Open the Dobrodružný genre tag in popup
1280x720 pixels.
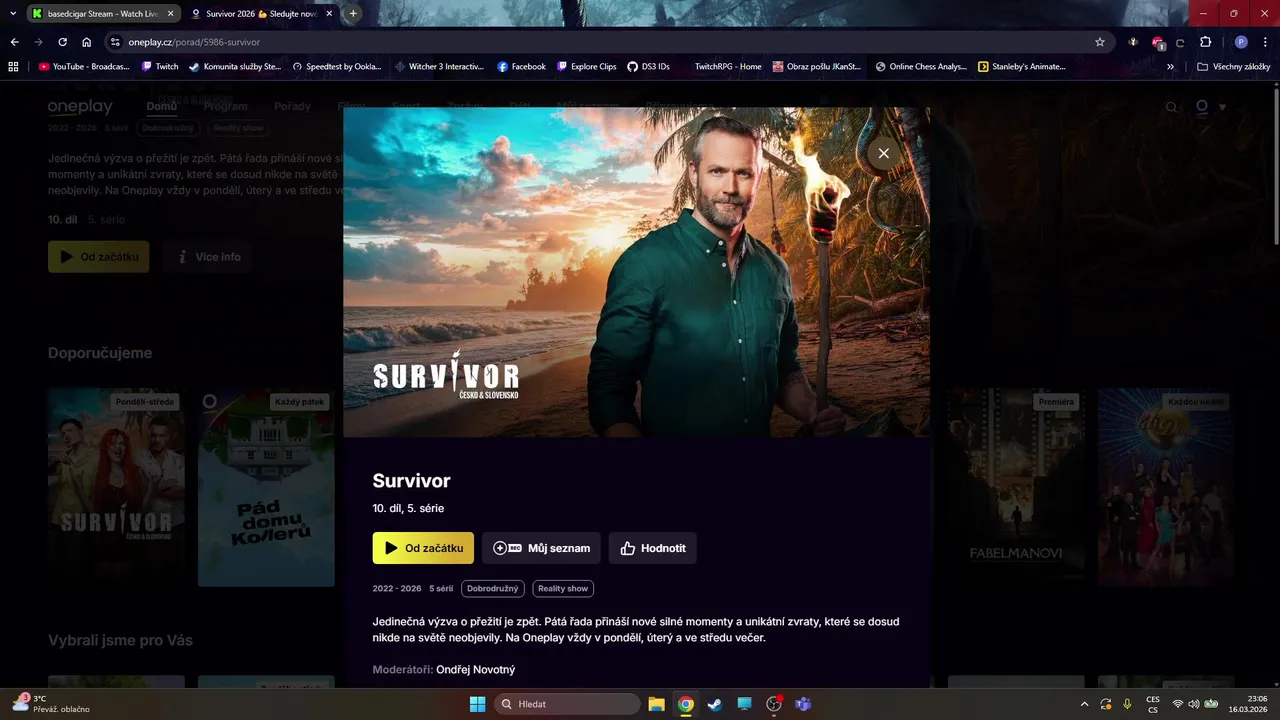[x=493, y=589]
